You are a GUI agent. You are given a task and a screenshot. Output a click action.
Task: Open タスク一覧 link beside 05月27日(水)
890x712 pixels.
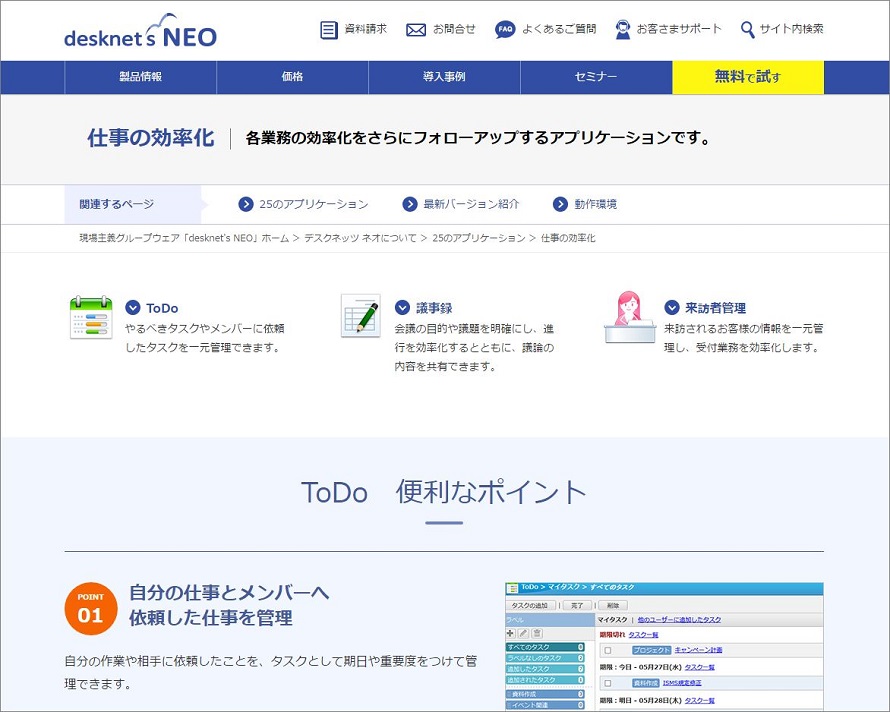coord(700,668)
